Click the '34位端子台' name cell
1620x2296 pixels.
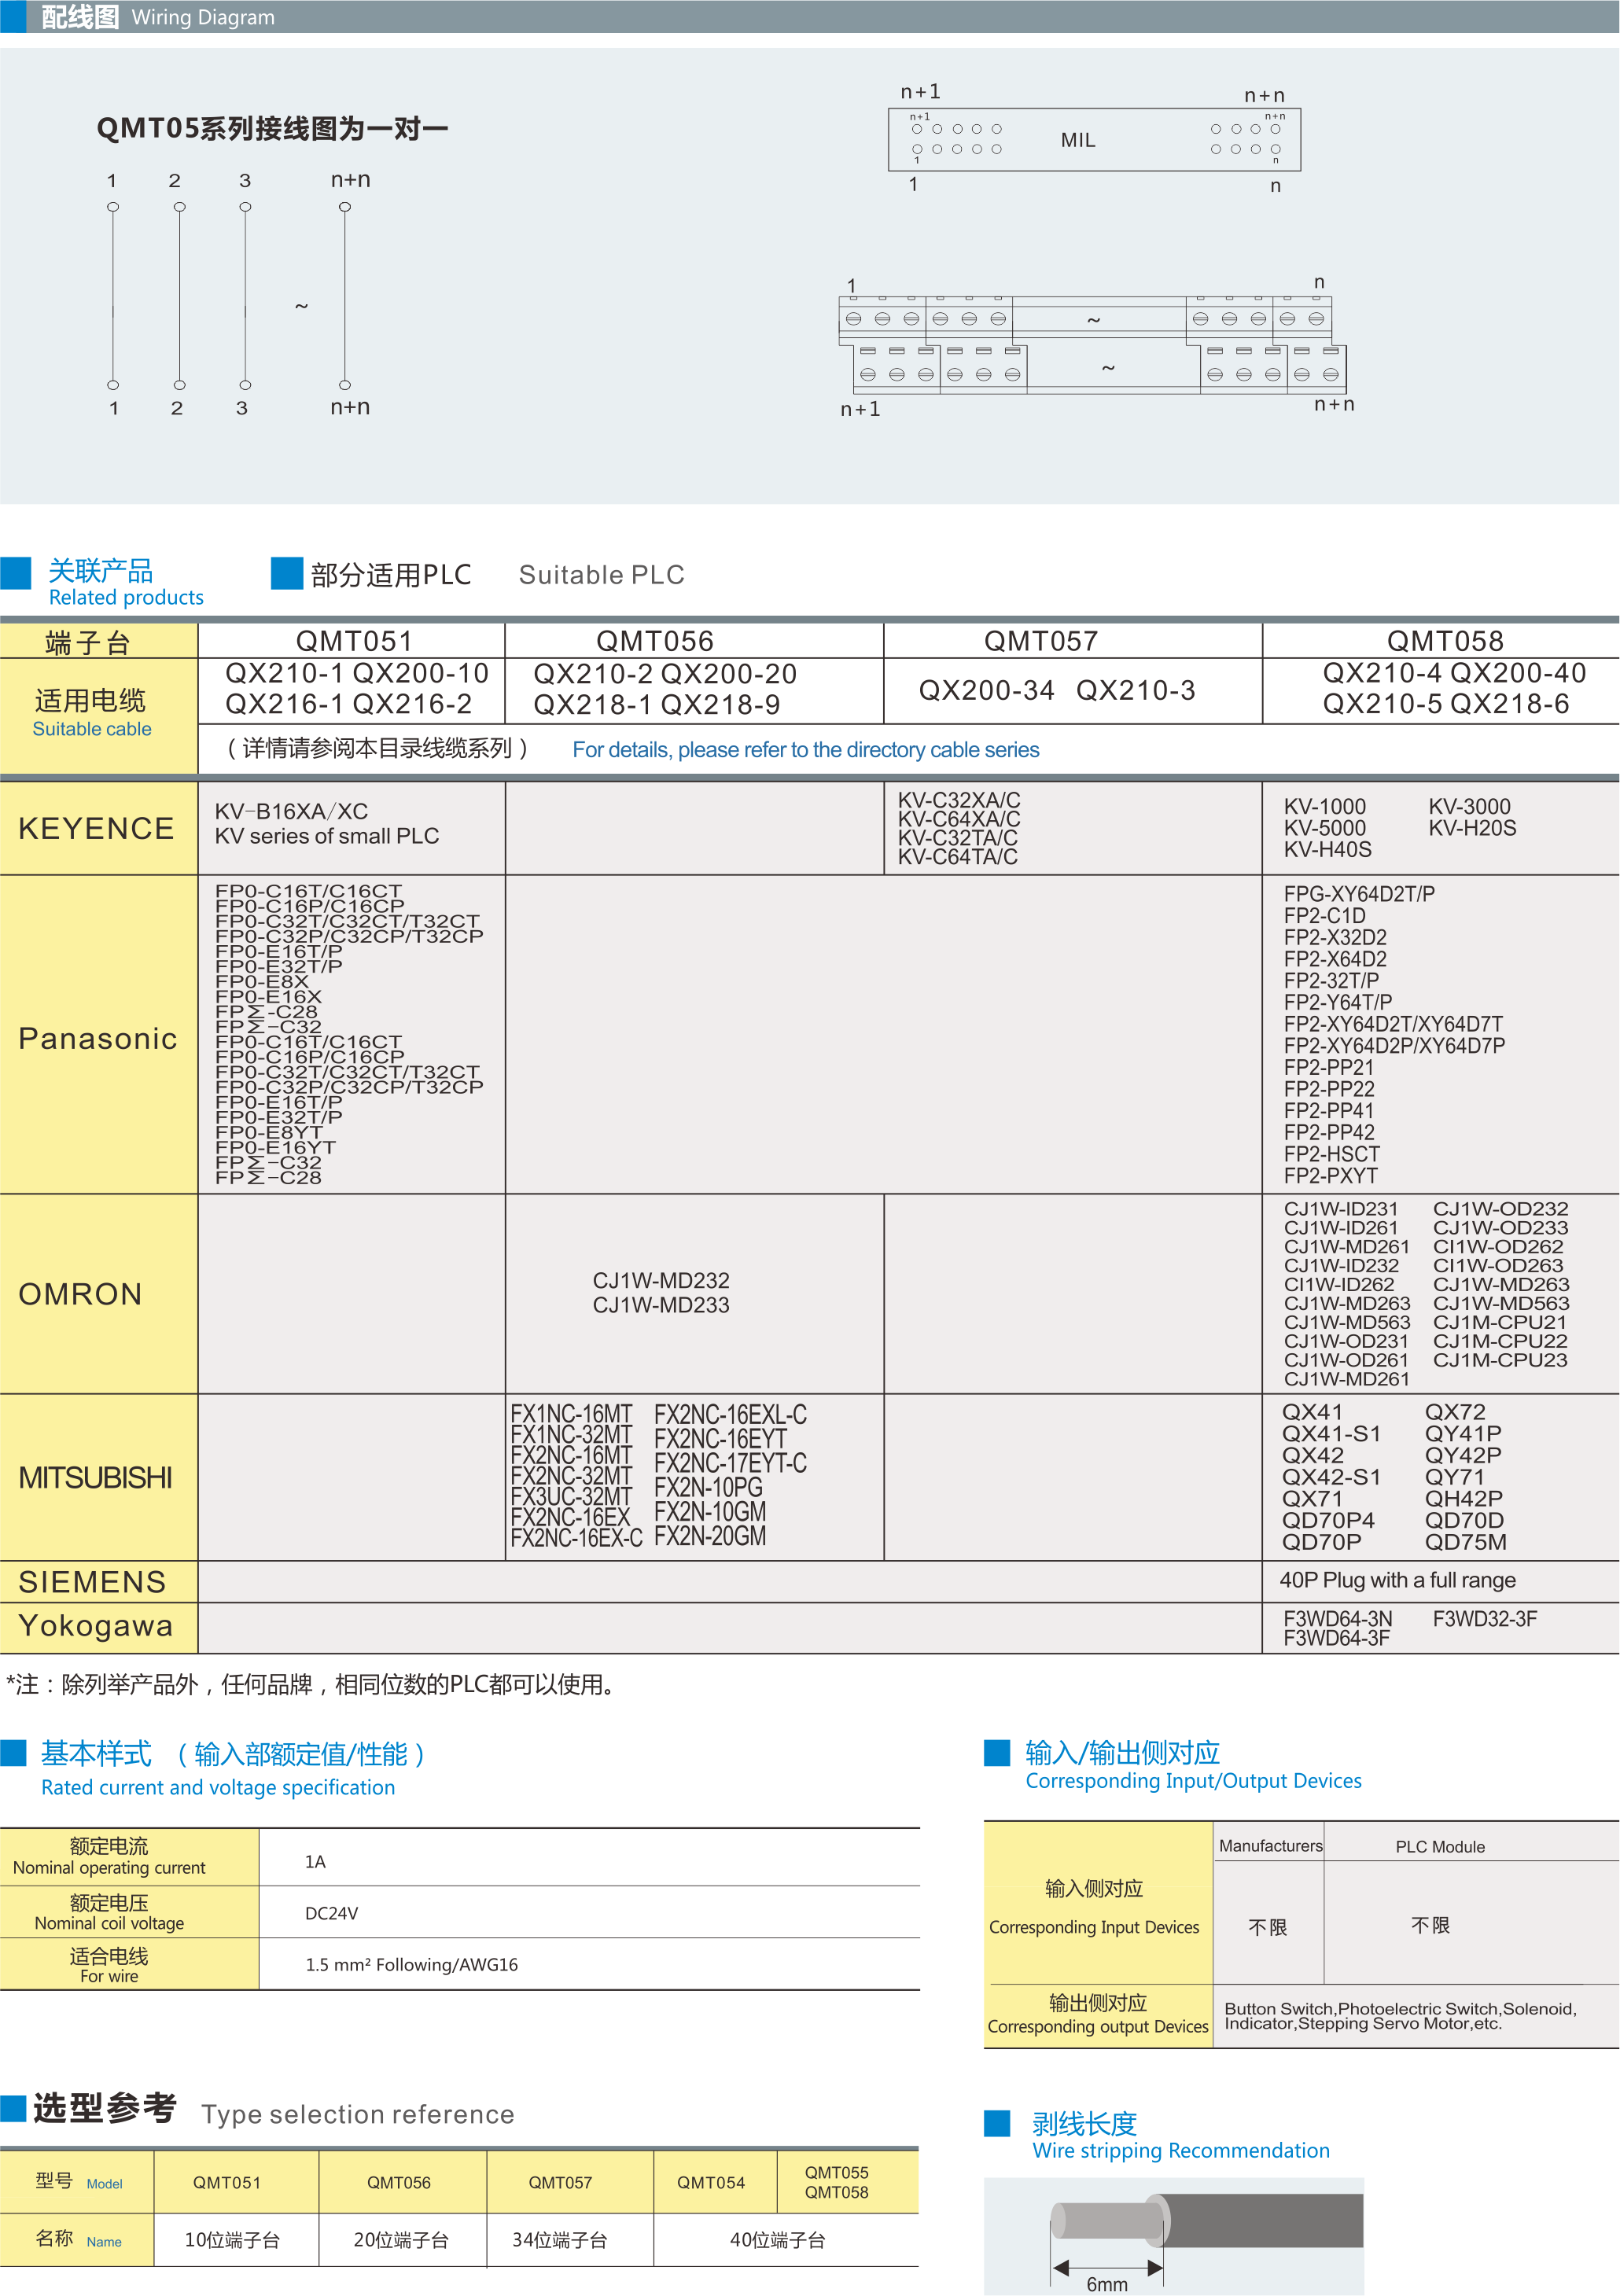coord(560,2241)
